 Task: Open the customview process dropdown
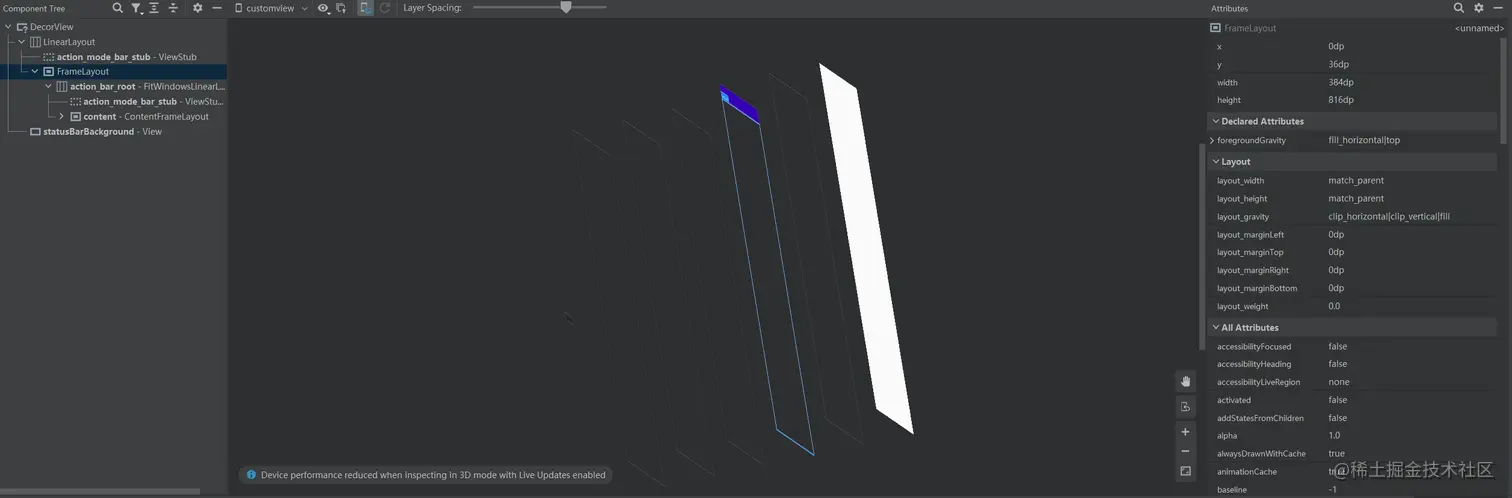(x=271, y=8)
